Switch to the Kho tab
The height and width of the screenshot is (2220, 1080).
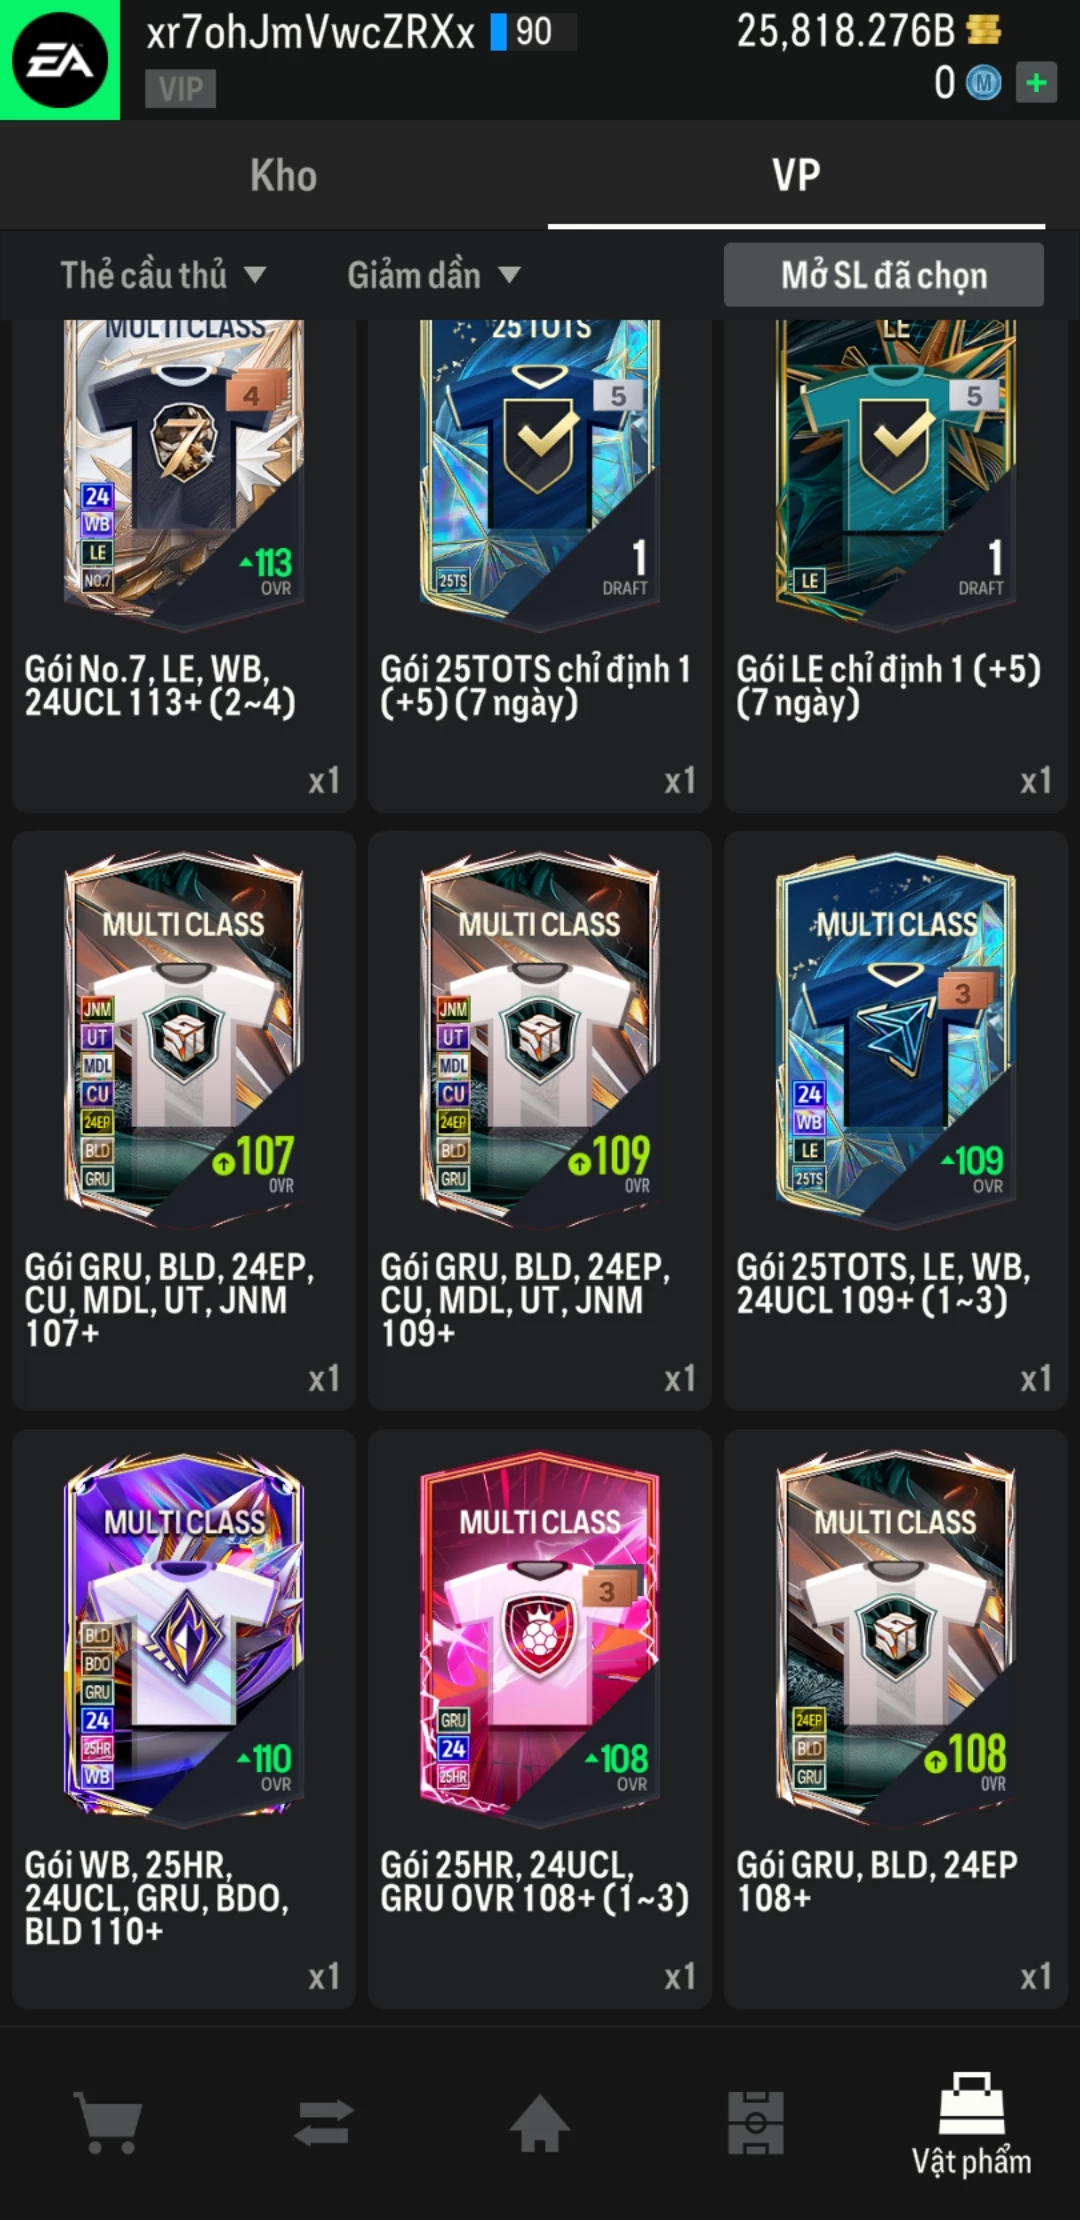pyautogui.click(x=284, y=176)
